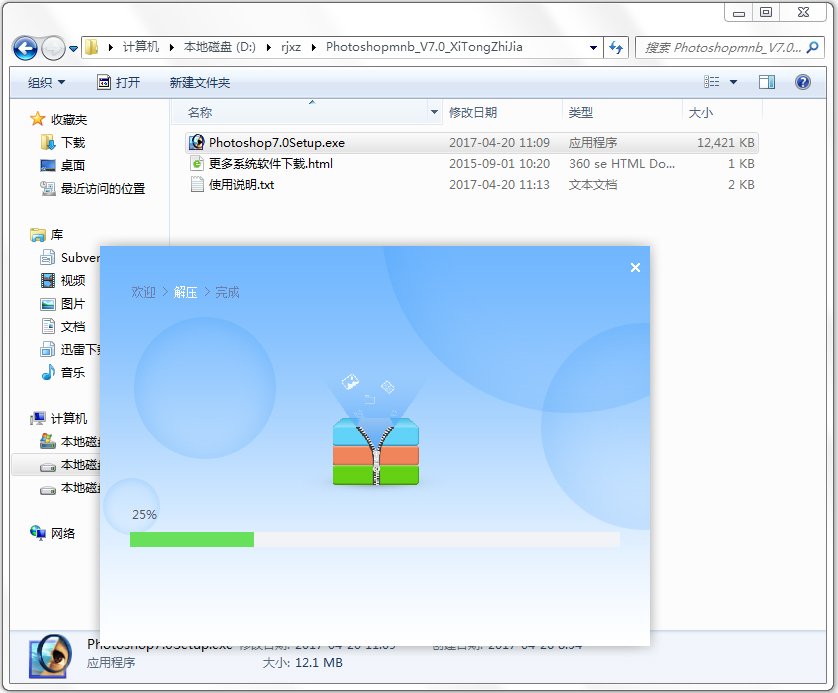Open the view options dropdown arrow
Viewport: 838px width, 693px height.
click(x=734, y=82)
